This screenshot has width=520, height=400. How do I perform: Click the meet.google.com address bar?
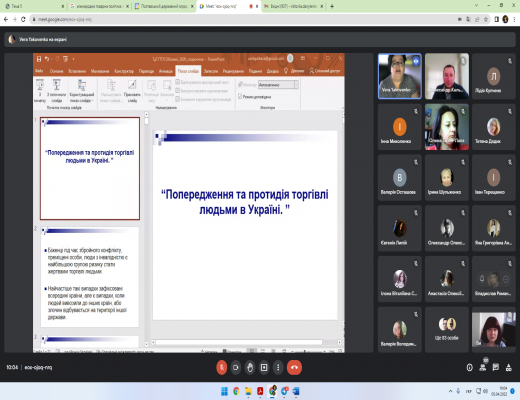coord(243,19)
